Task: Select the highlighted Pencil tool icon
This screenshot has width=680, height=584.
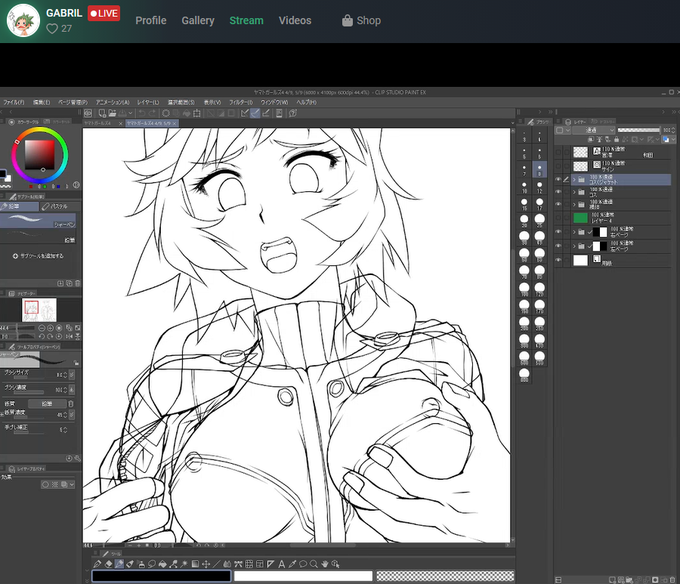Action: (119, 564)
